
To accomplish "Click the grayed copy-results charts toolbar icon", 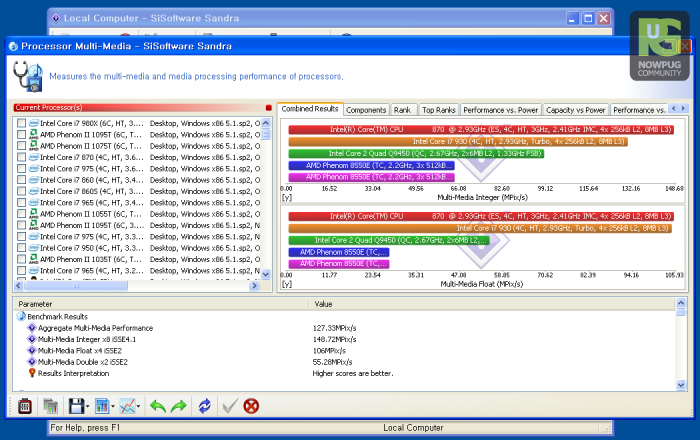I will (x=50, y=406).
